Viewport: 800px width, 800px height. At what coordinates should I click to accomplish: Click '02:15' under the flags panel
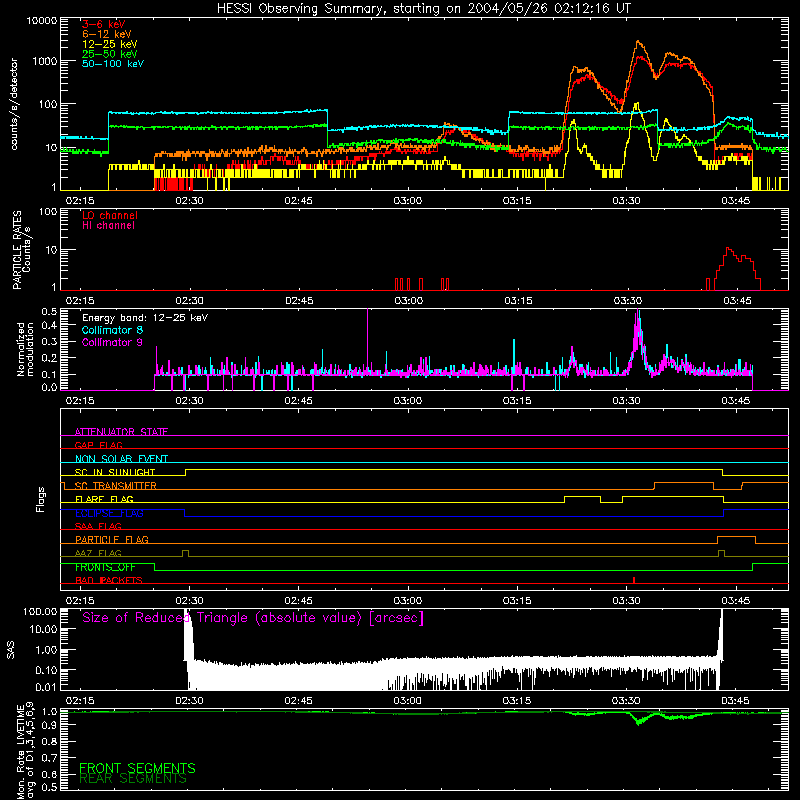(80, 601)
